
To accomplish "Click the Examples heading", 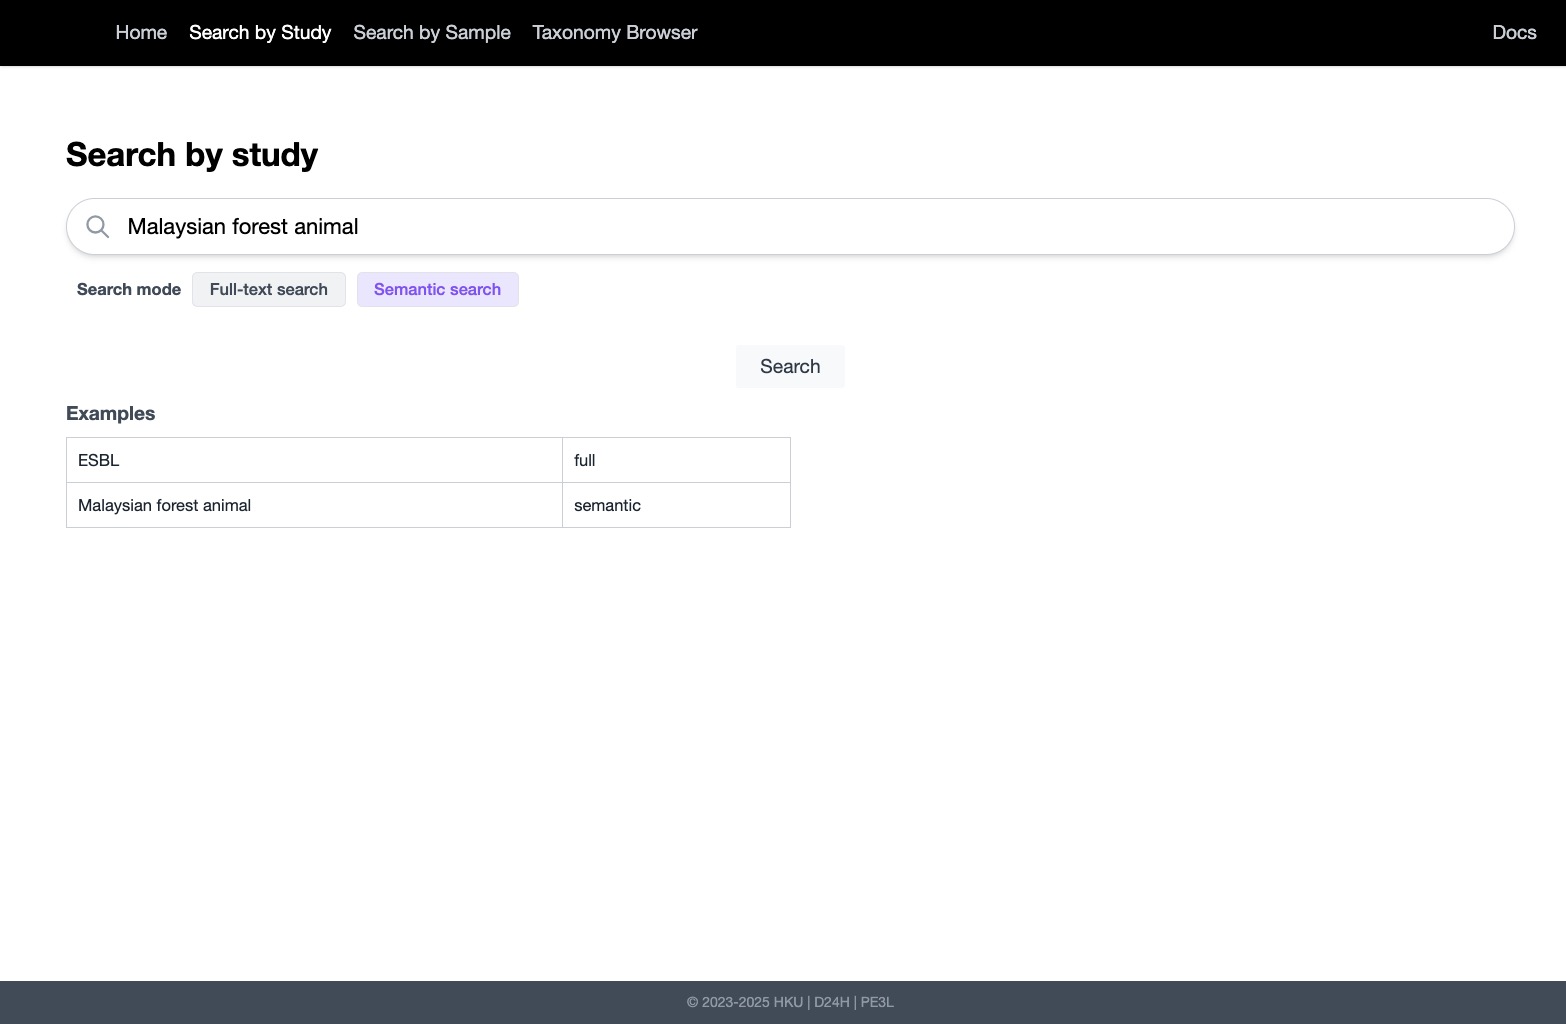I will [x=110, y=414].
